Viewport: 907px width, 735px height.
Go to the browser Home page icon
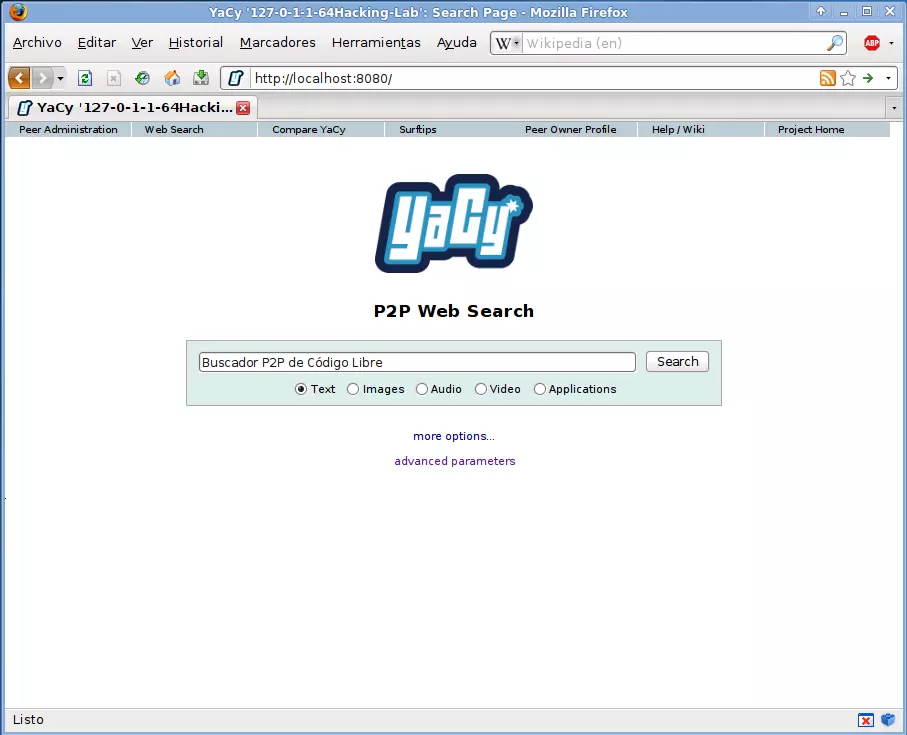[172, 78]
